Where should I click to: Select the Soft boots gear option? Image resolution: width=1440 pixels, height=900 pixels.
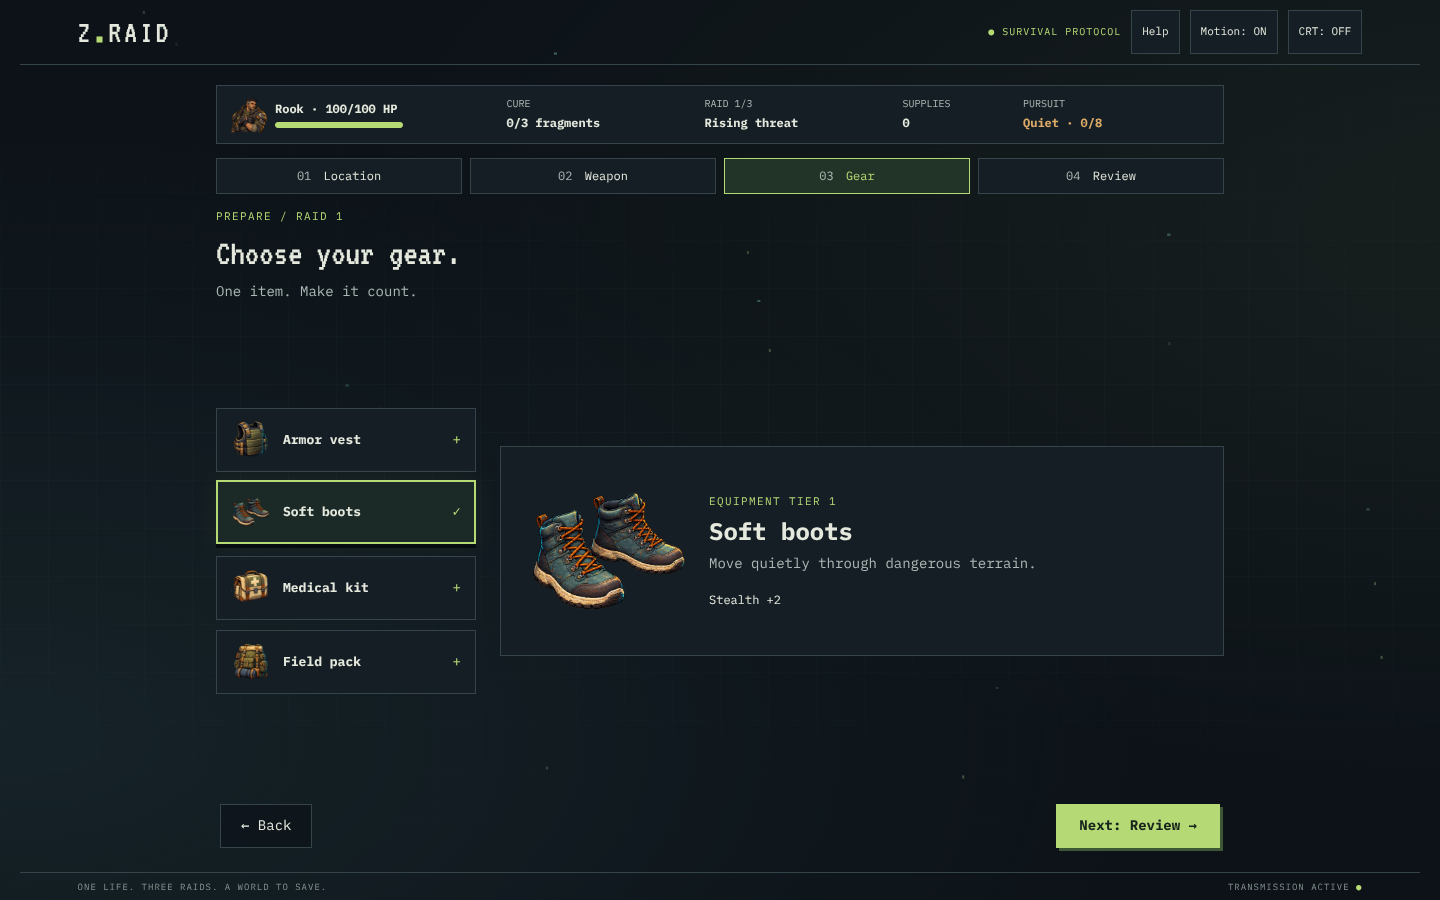[346, 512]
